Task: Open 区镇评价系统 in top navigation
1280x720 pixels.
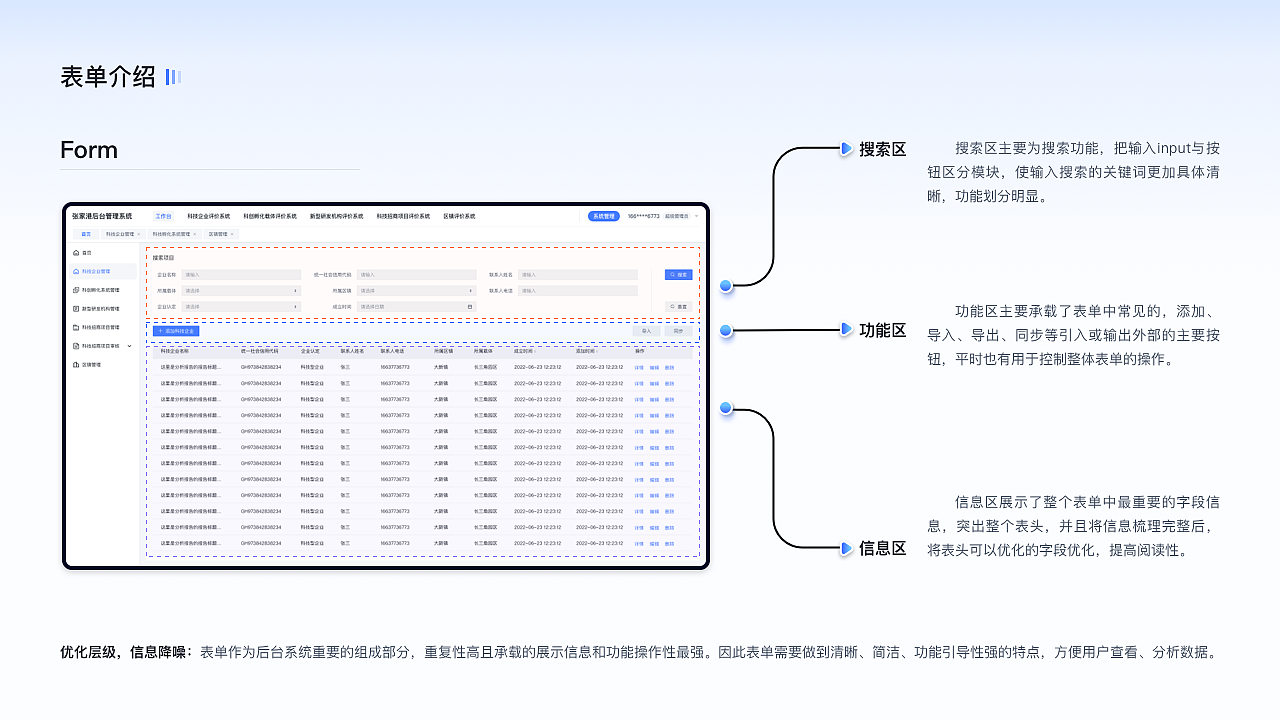Action: [x=459, y=216]
